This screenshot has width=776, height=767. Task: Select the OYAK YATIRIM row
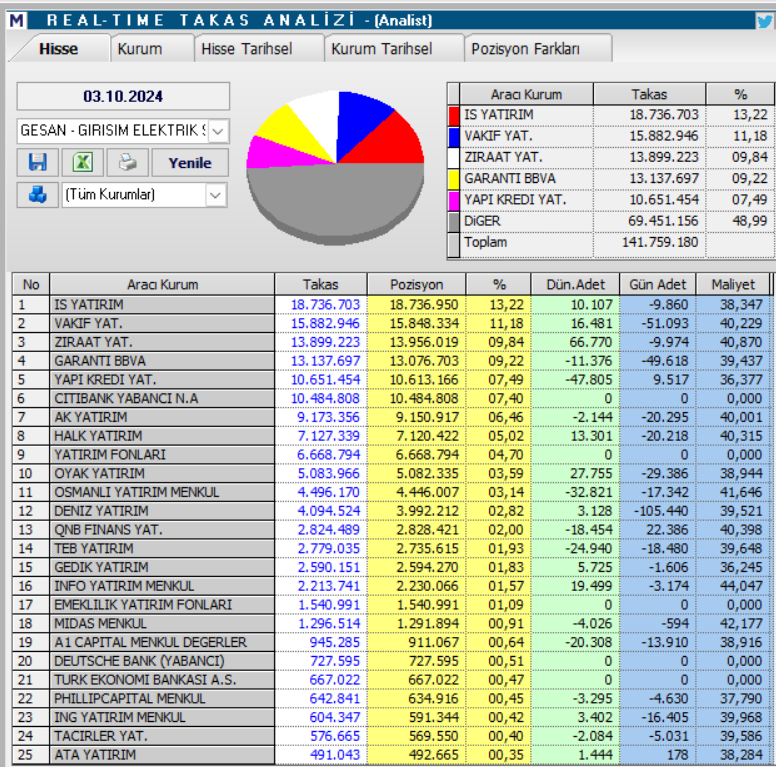[x=391, y=474]
